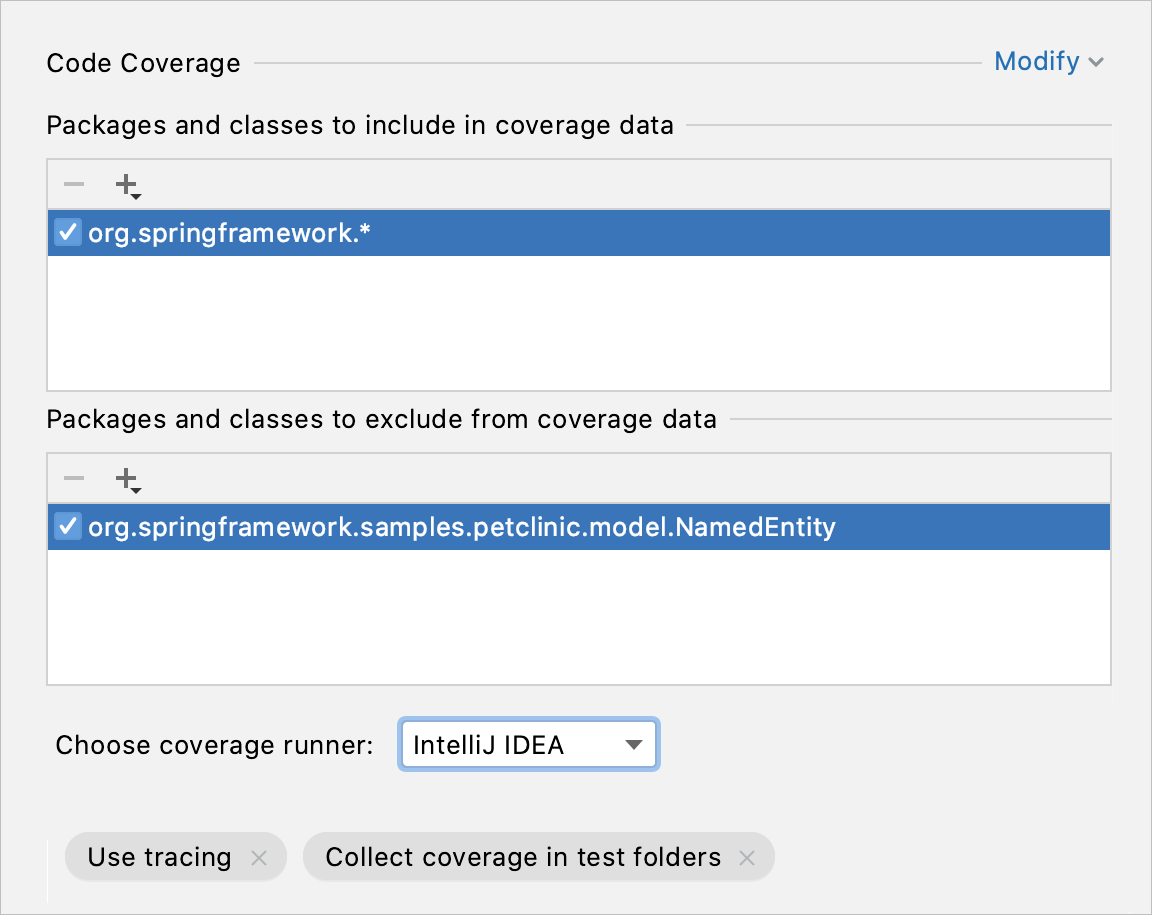Open the Modify options dropdown
Screen dimensions: 1152x915
(1050, 61)
